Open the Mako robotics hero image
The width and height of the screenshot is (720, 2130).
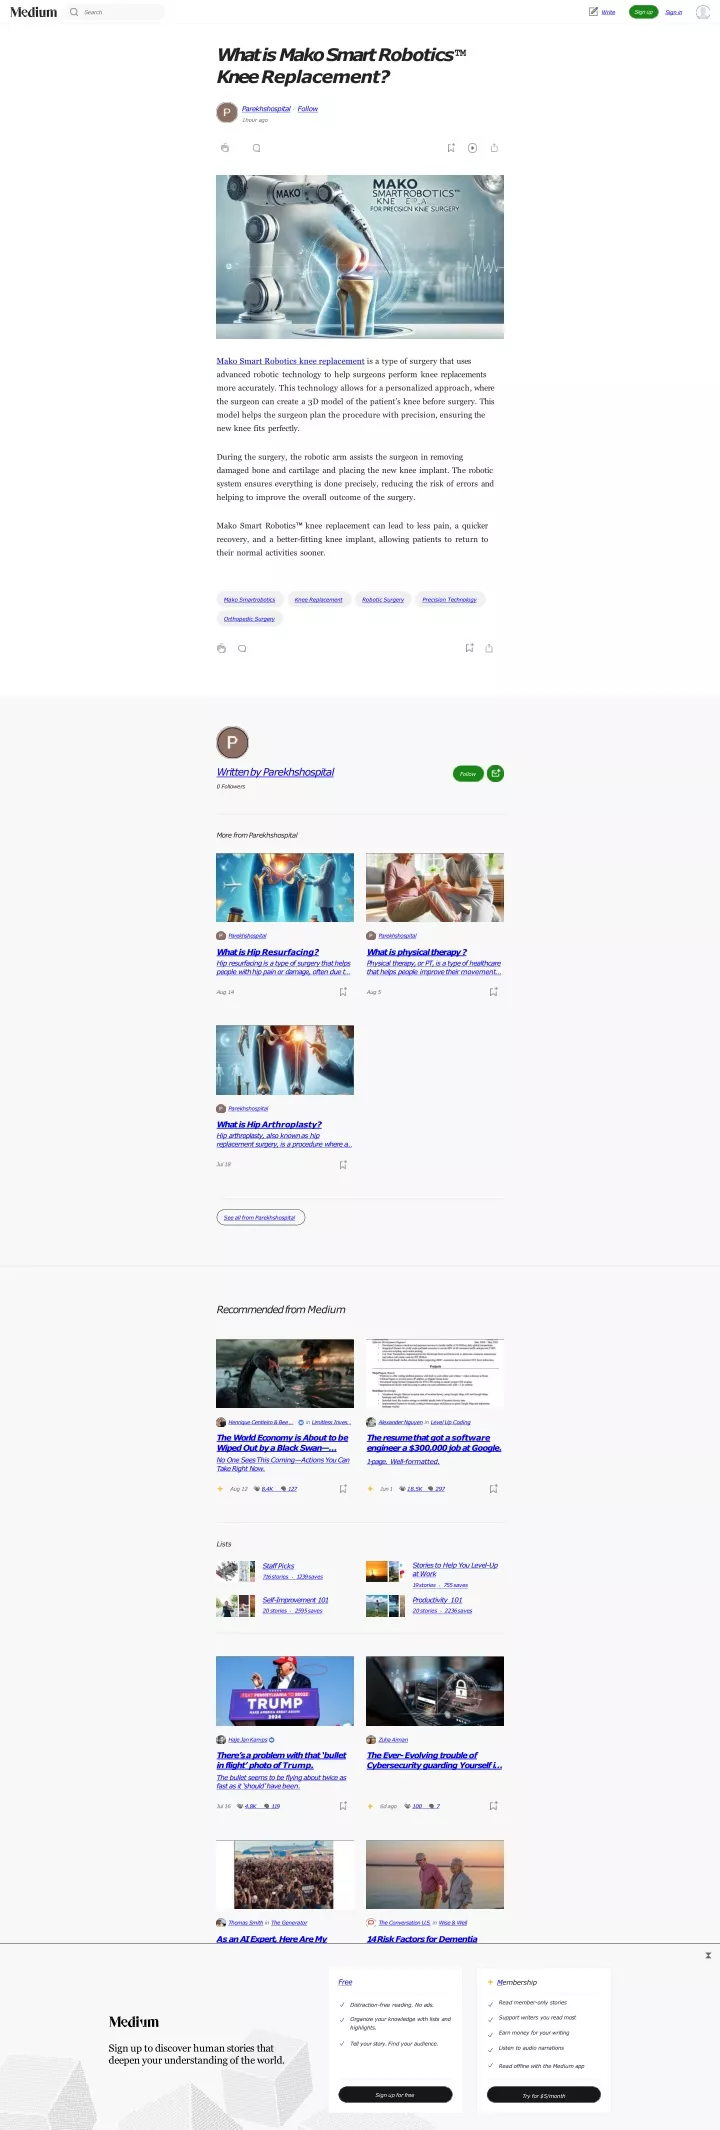click(360, 257)
